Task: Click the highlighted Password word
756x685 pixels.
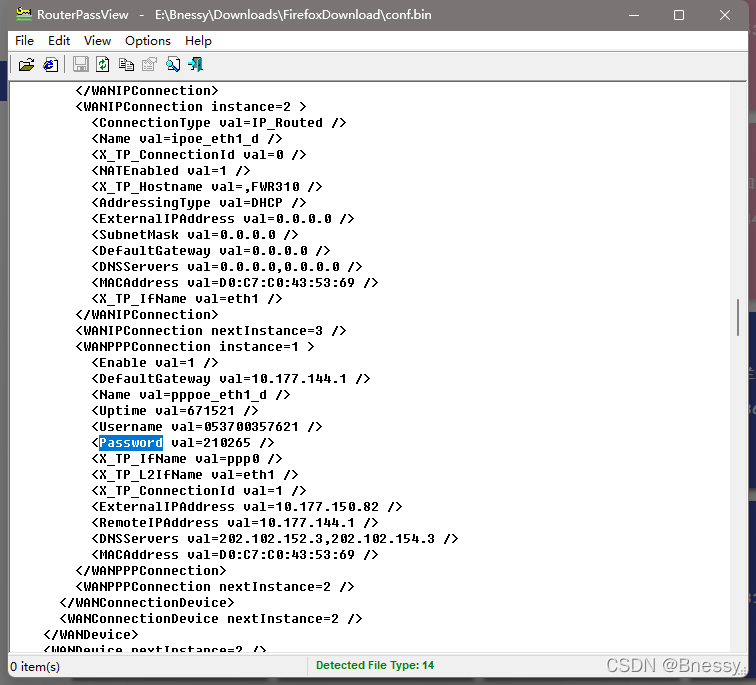Action: click(131, 443)
